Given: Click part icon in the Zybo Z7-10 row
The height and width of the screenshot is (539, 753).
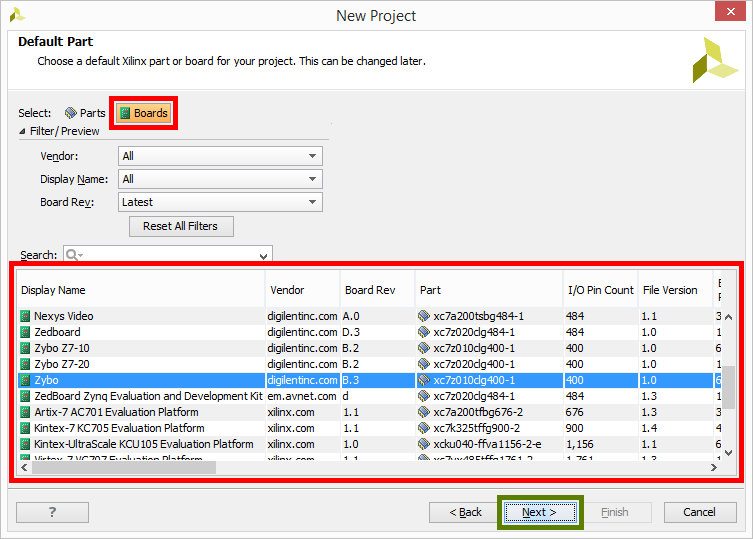Looking at the screenshot, I should (424, 348).
